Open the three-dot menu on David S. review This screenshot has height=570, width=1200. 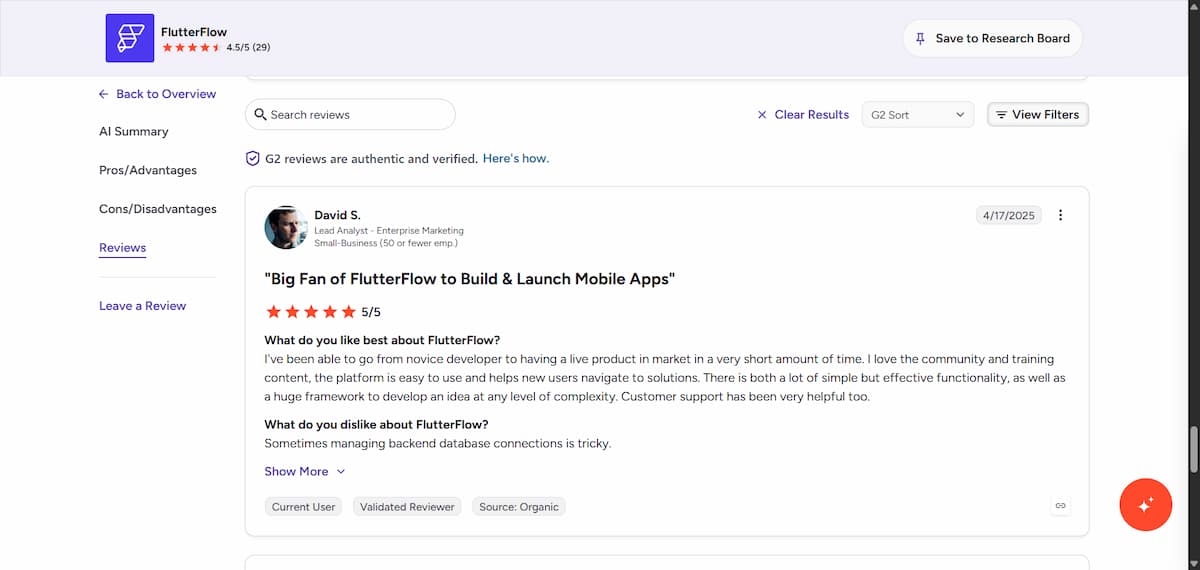(x=1061, y=215)
